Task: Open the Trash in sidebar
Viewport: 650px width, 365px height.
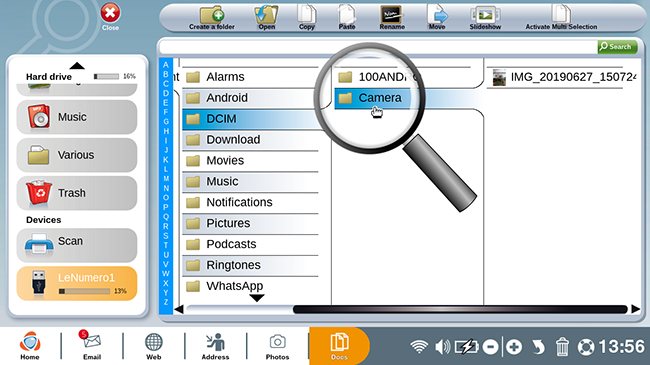Action: click(x=77, y=193)
